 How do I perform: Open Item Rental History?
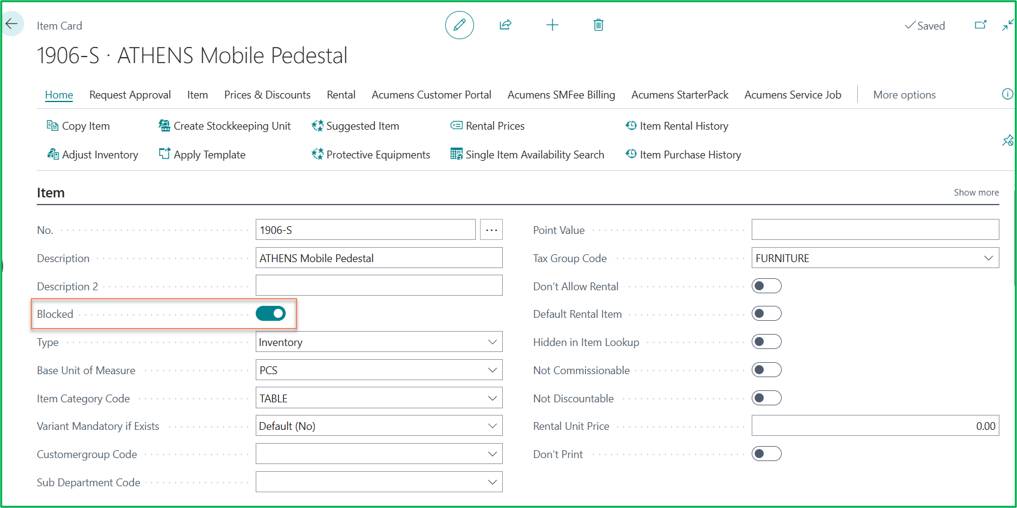click(676, 126)
